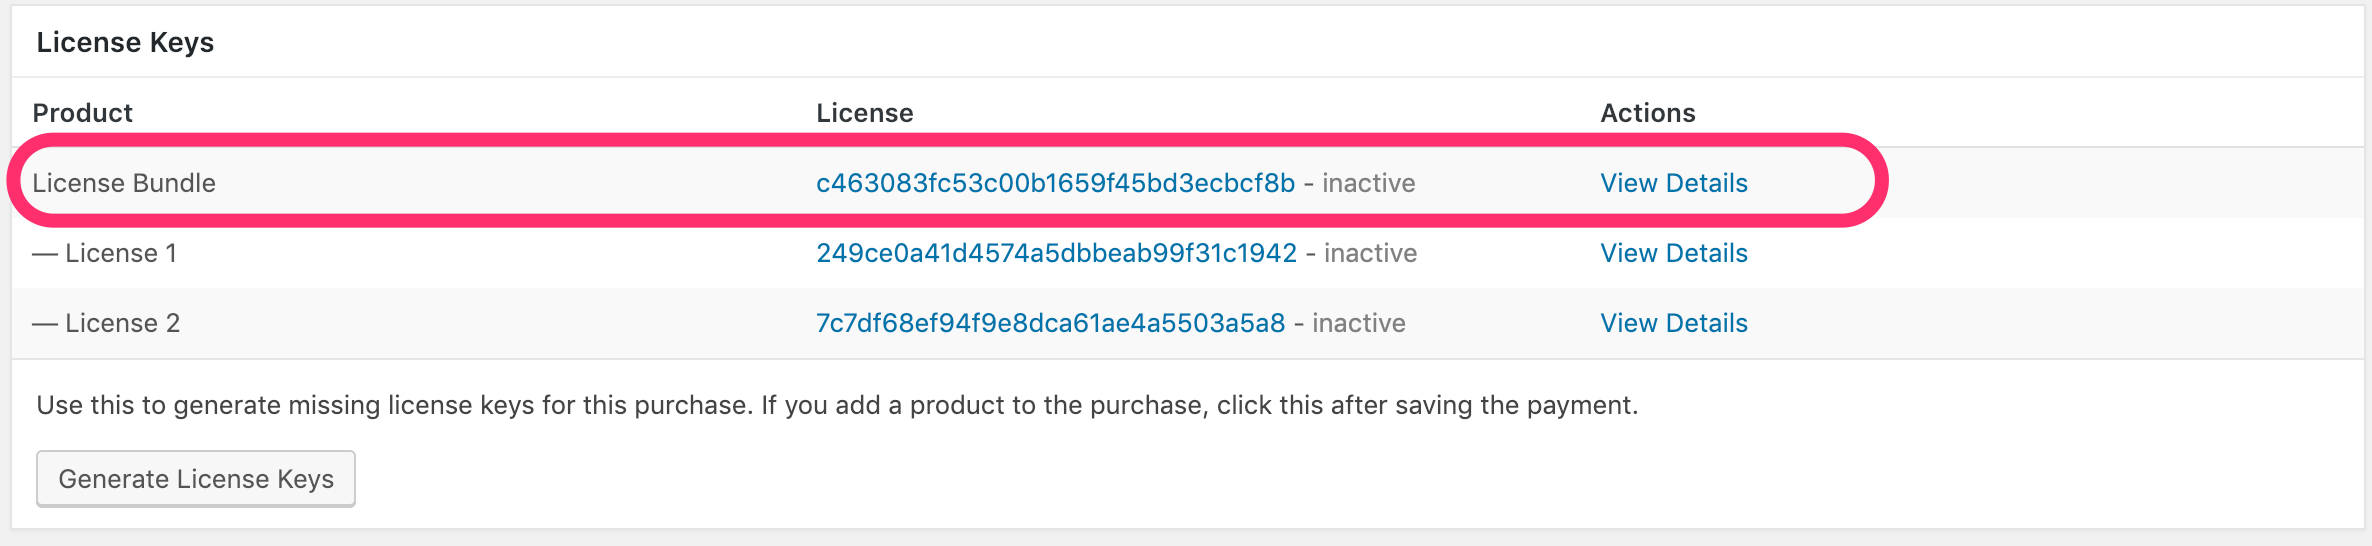Click the help text about missing license keys
2372x546 pixels.
point(836,405)
